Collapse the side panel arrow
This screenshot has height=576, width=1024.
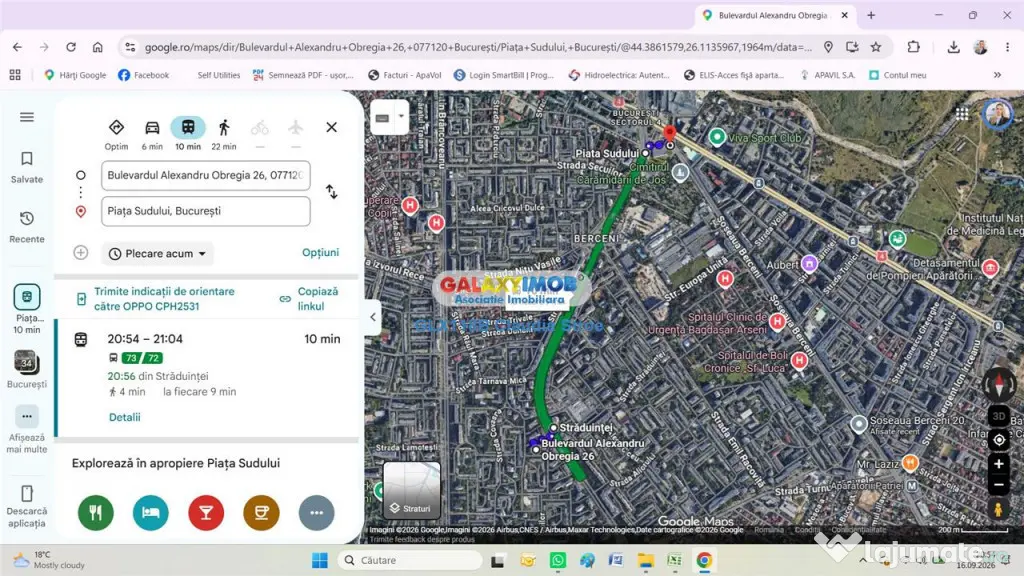[373, 317]
